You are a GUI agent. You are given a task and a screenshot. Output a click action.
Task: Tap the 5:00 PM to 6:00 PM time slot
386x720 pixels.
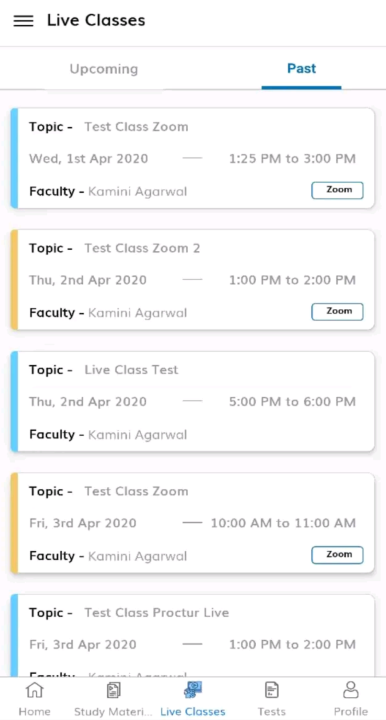coord(292,402)
